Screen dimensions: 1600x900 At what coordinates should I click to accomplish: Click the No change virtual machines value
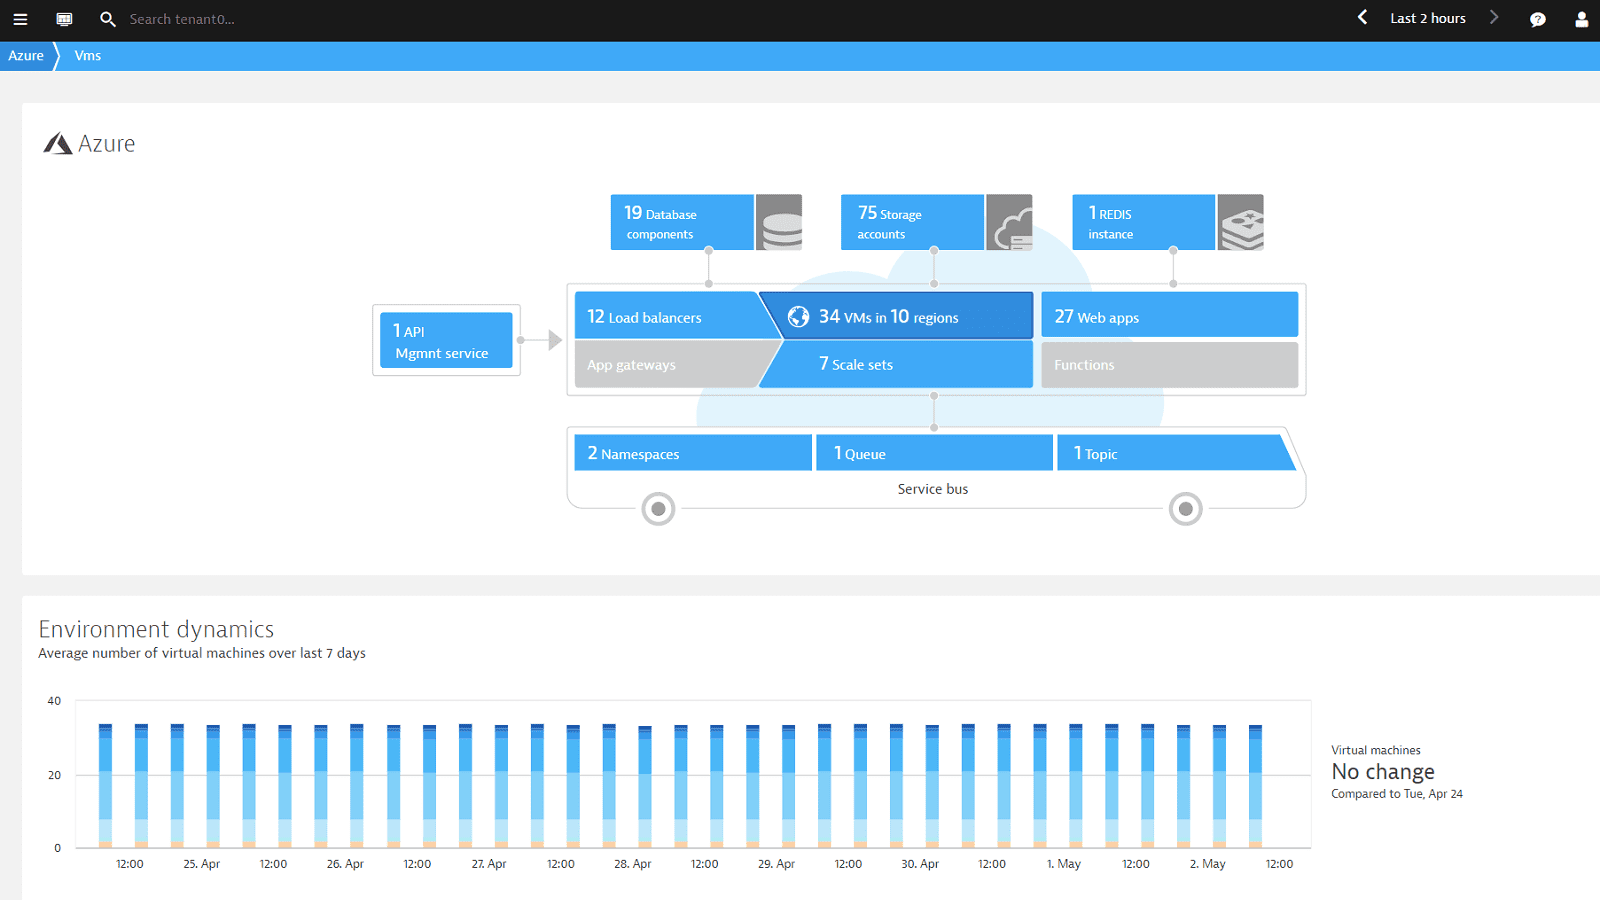click(x=1383, y=772)
